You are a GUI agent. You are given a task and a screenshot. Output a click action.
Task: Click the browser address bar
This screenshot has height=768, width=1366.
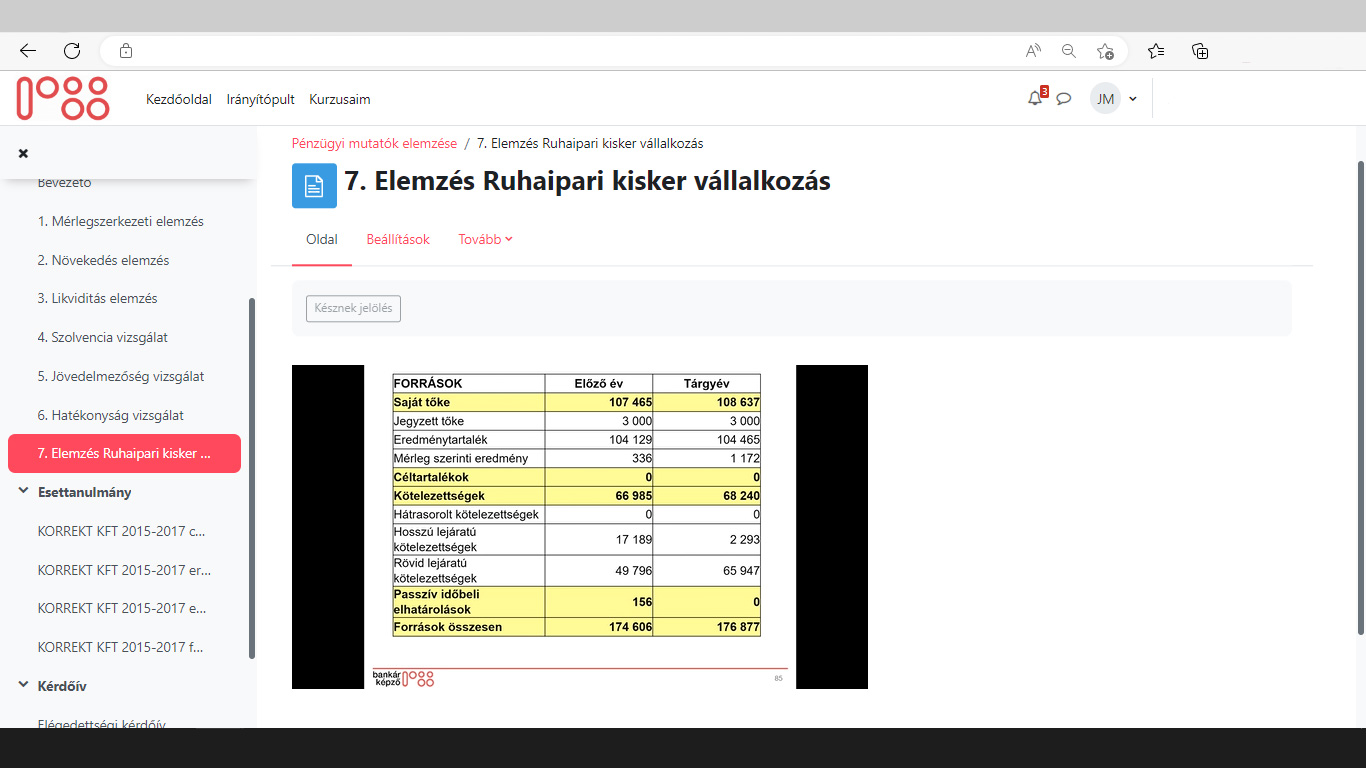(500, 50)
